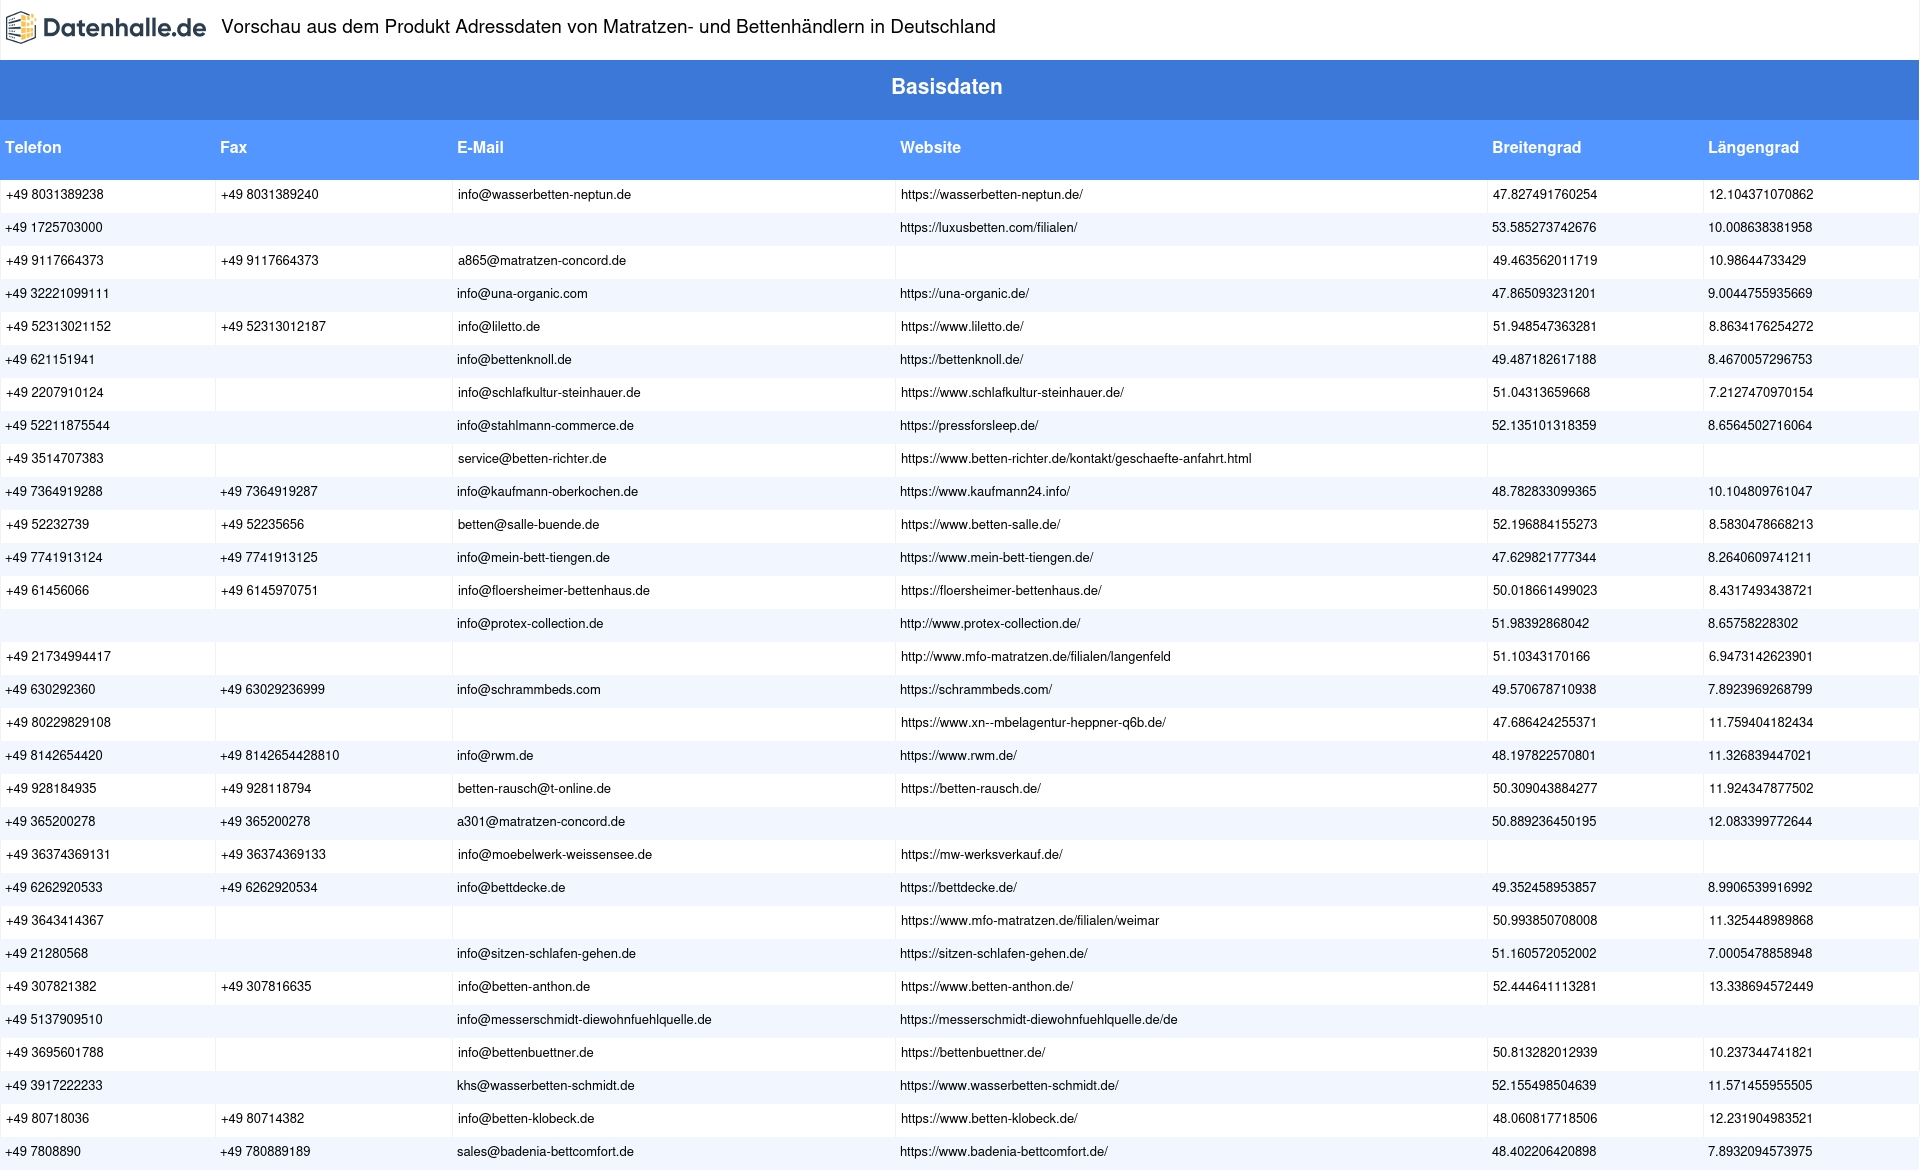Select email service@betten-richter.de
Screen dimensions: 1920x1170
pyautogui.click(x=532, y=459)
